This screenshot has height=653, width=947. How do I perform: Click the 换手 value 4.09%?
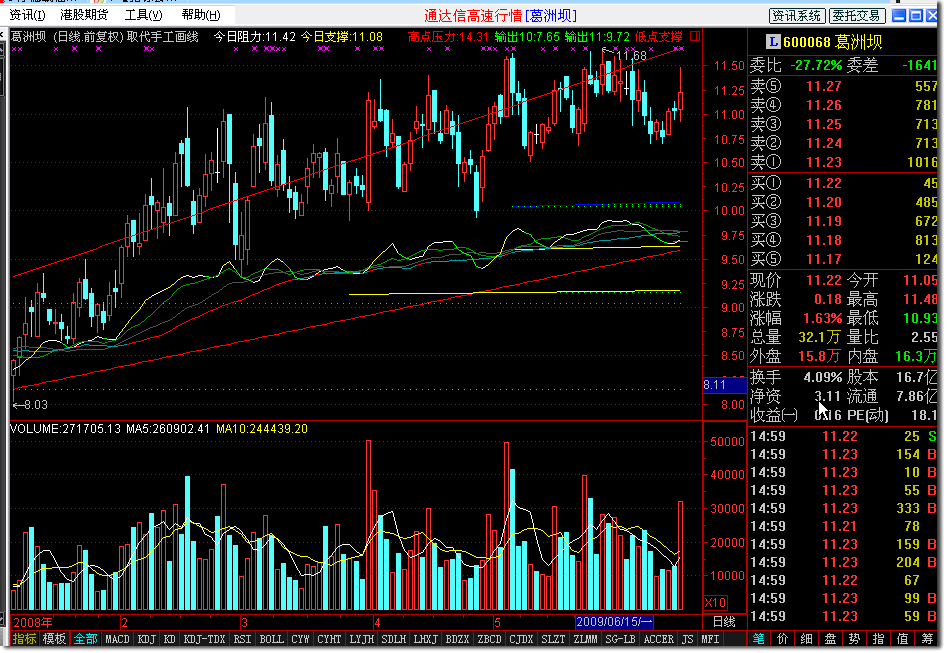pyautogui.click(x=823, y=378)
